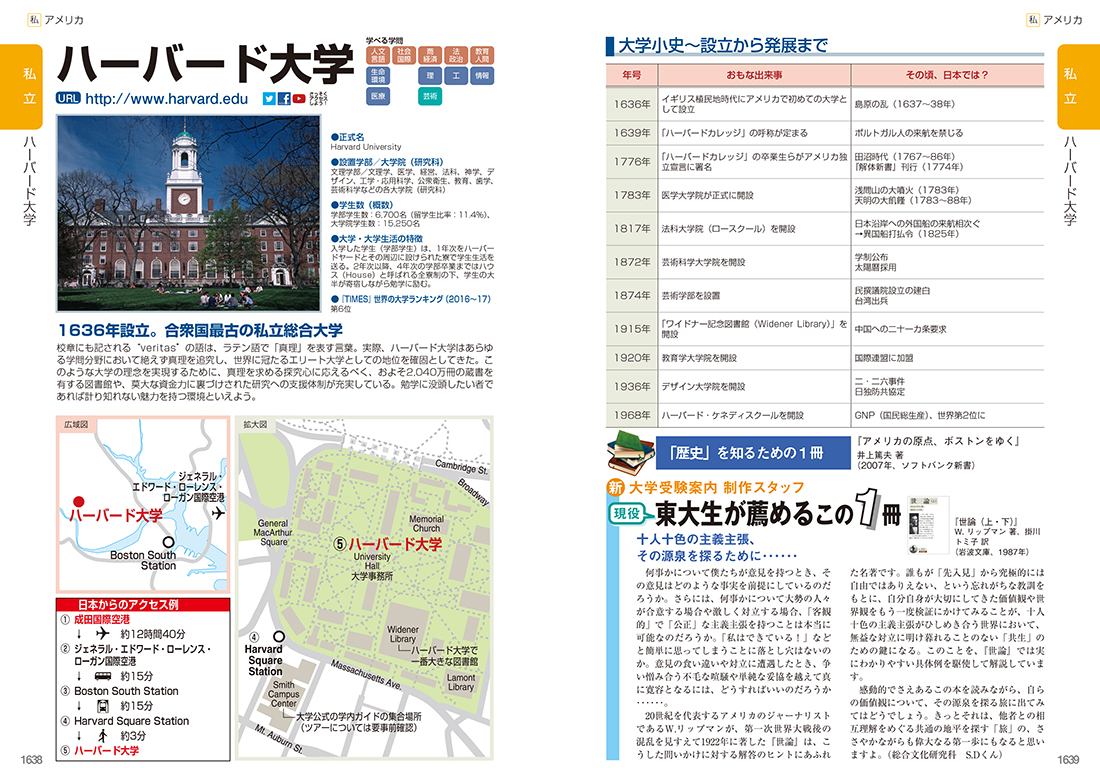Click the 1817年 table cell
Viewport: 1100px width, 768px height.
pyautogui.click(x=631, y=228)
